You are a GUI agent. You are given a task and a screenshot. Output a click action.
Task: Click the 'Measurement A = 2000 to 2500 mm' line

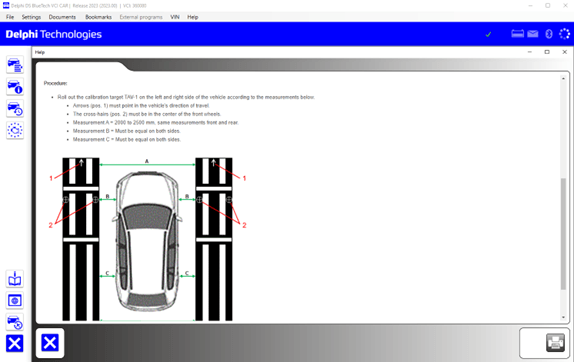156,122
